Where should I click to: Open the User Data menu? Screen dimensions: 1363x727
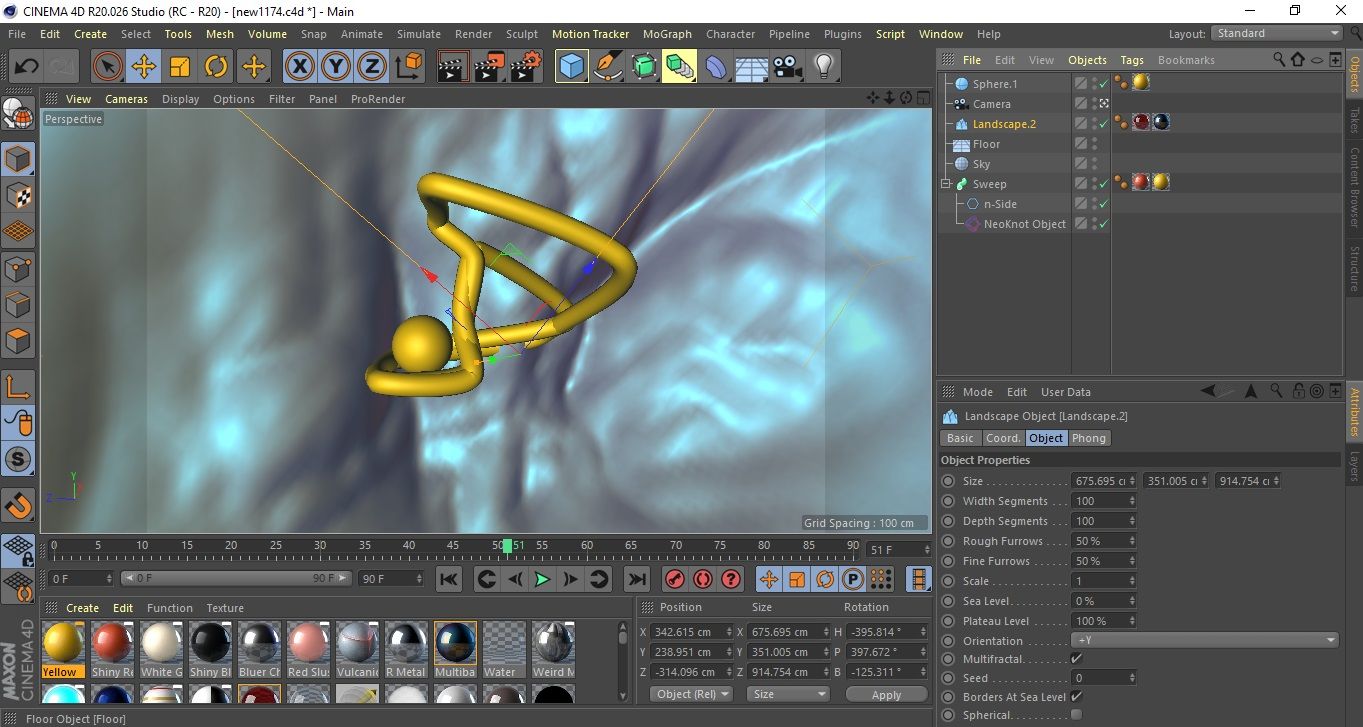[x=1066, y=392]
